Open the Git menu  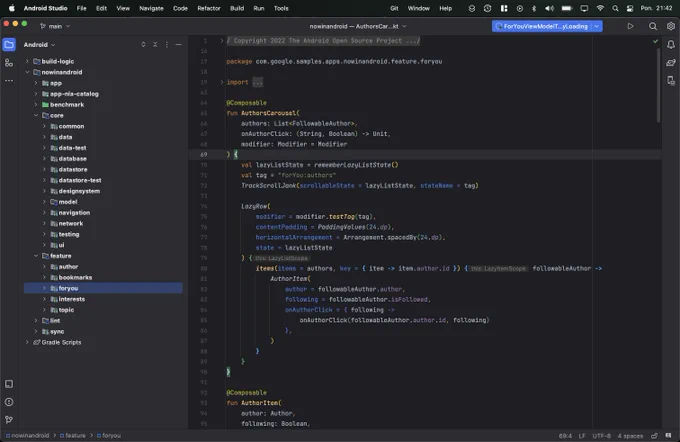coord(394,8)
